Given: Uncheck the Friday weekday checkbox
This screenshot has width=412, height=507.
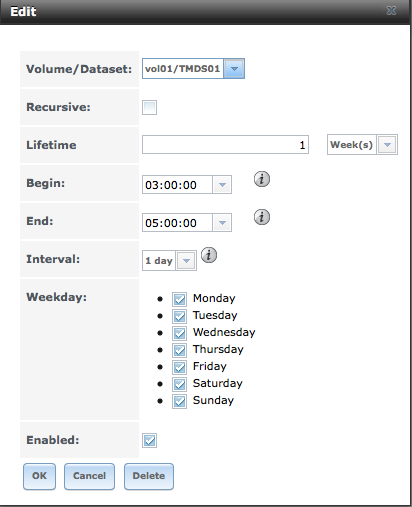Looking at the screenshot, I should coord(179,367).
